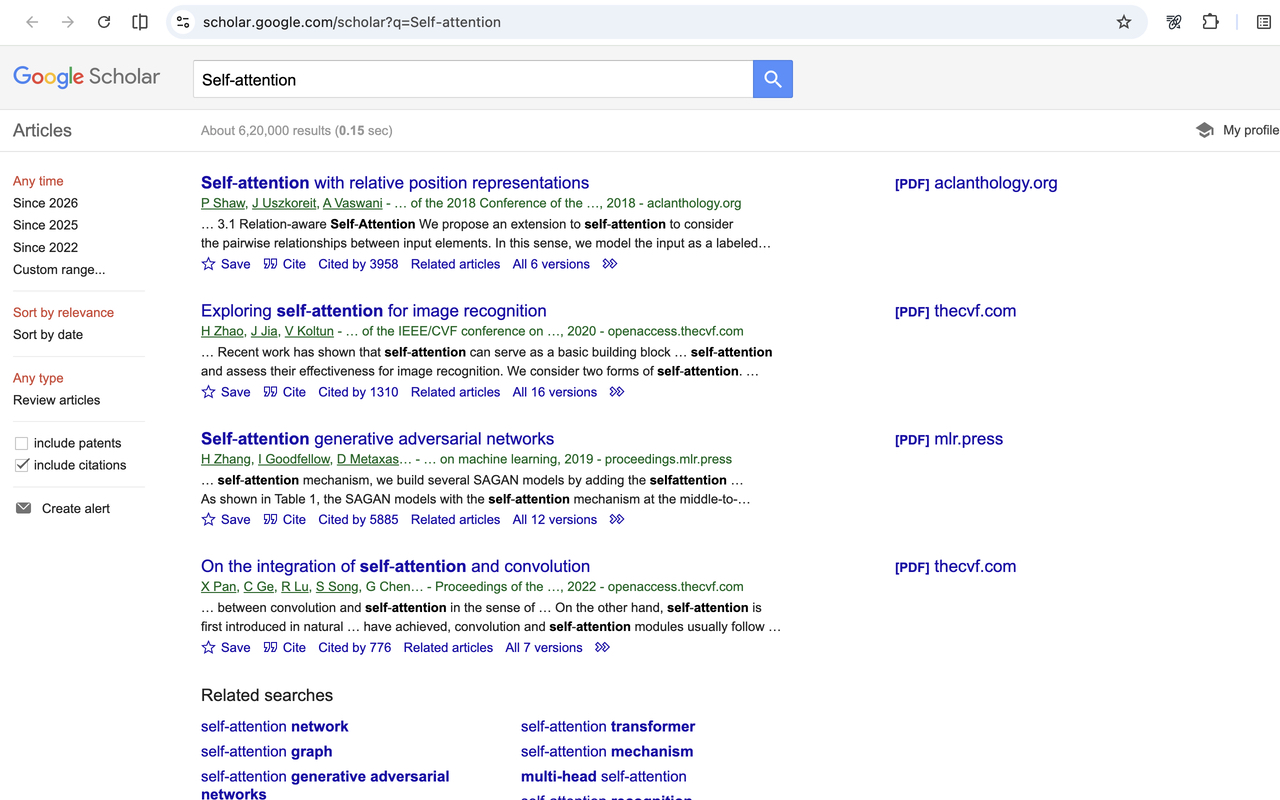
Task: Open Self-attention with relative position representations title
Action: [395, 182]
